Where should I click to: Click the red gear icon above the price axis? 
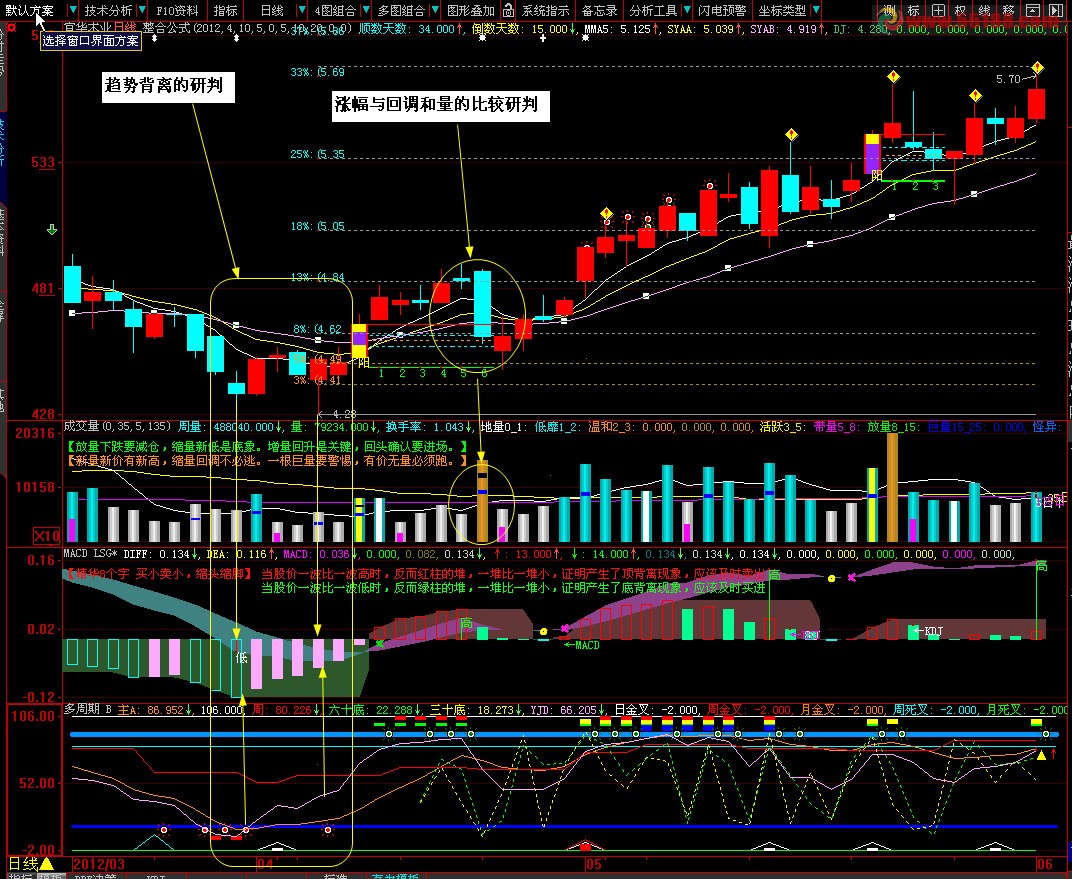(10, 27)
